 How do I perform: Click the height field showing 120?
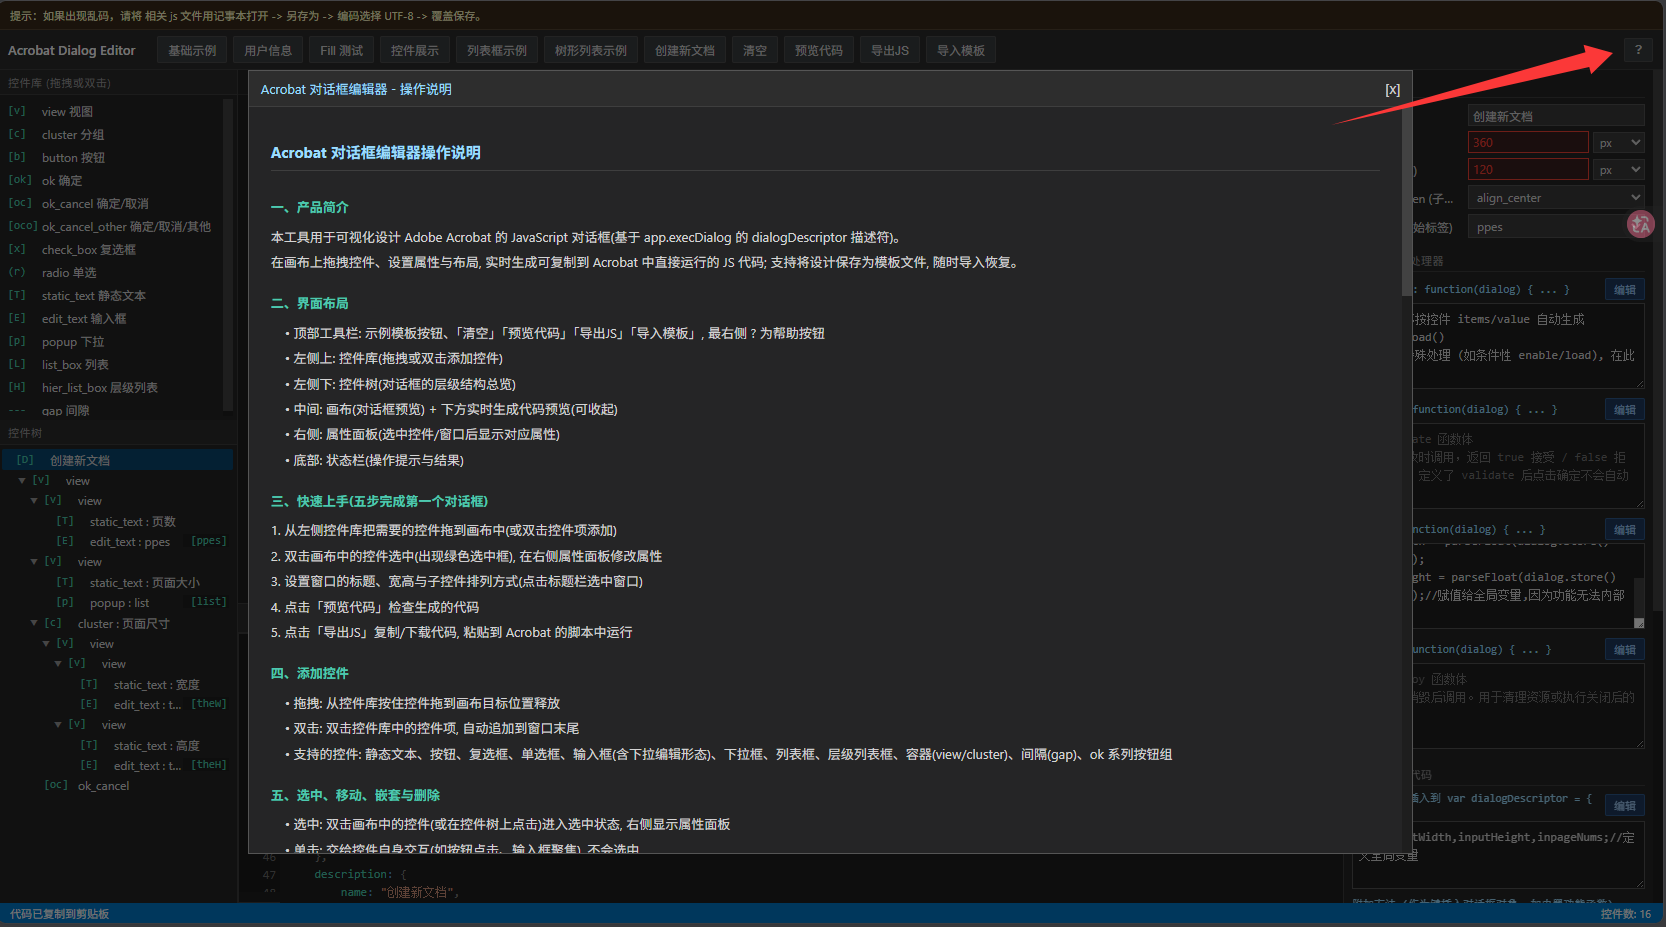tap(1528, 170)
